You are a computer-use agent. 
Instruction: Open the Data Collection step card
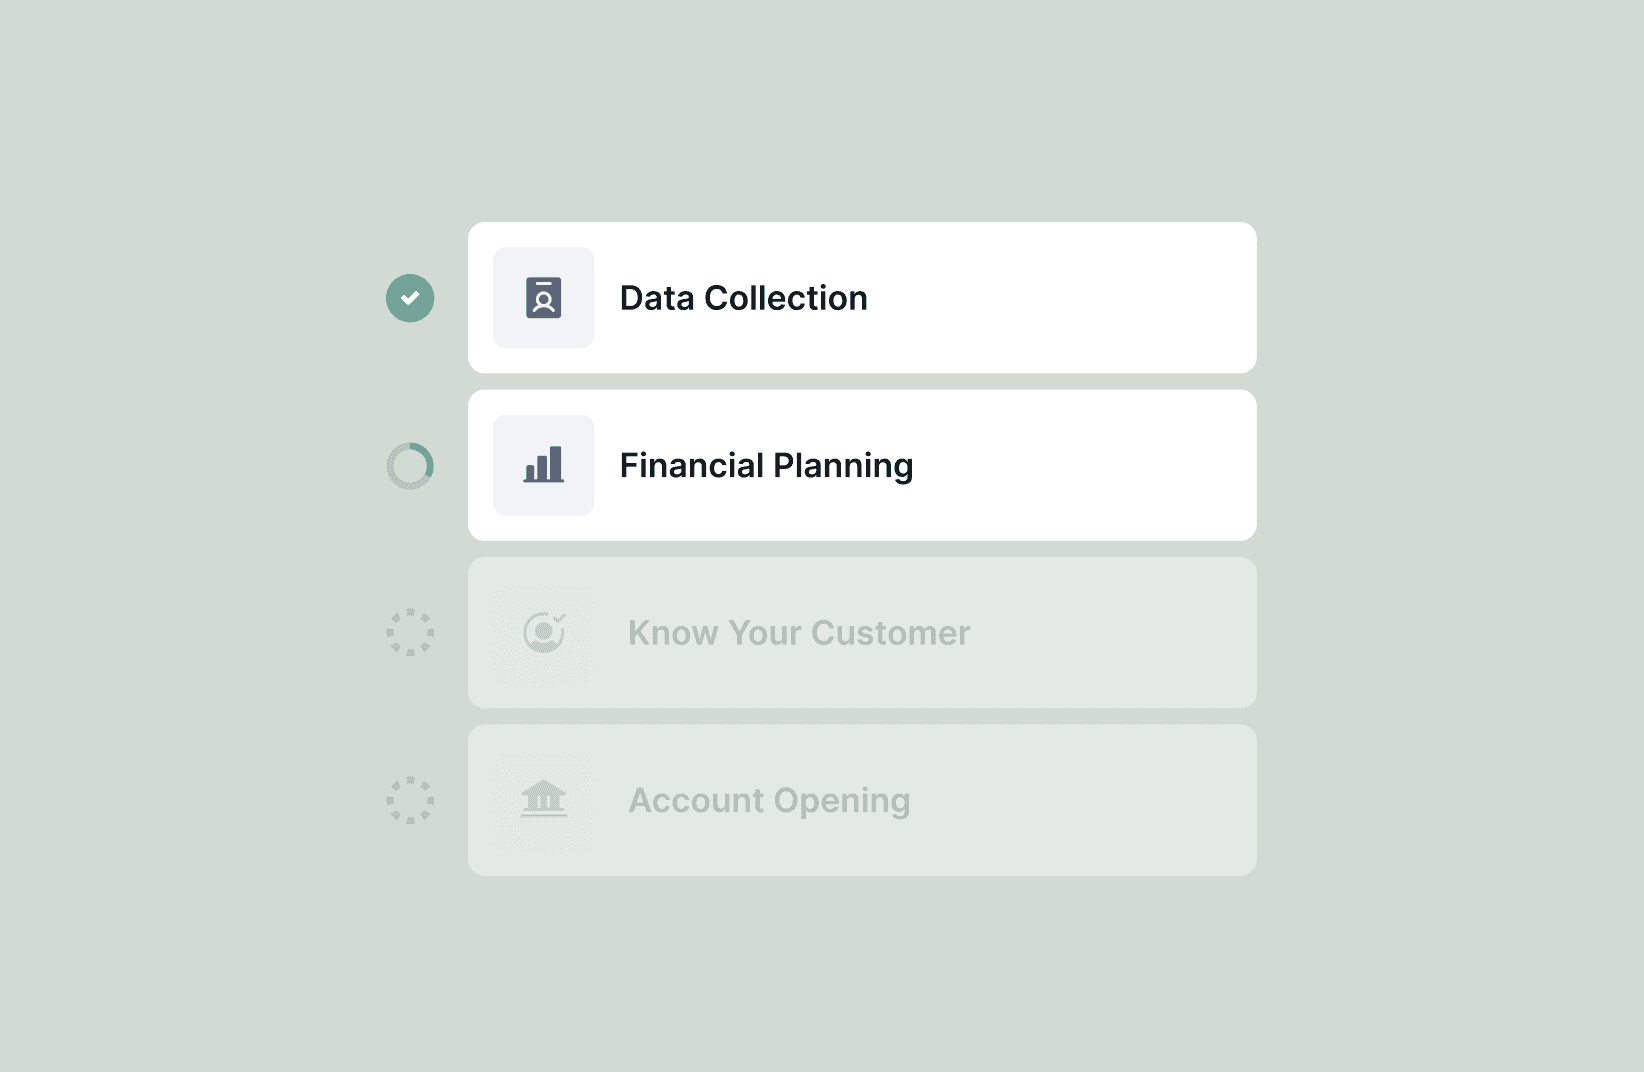point(862,298)
